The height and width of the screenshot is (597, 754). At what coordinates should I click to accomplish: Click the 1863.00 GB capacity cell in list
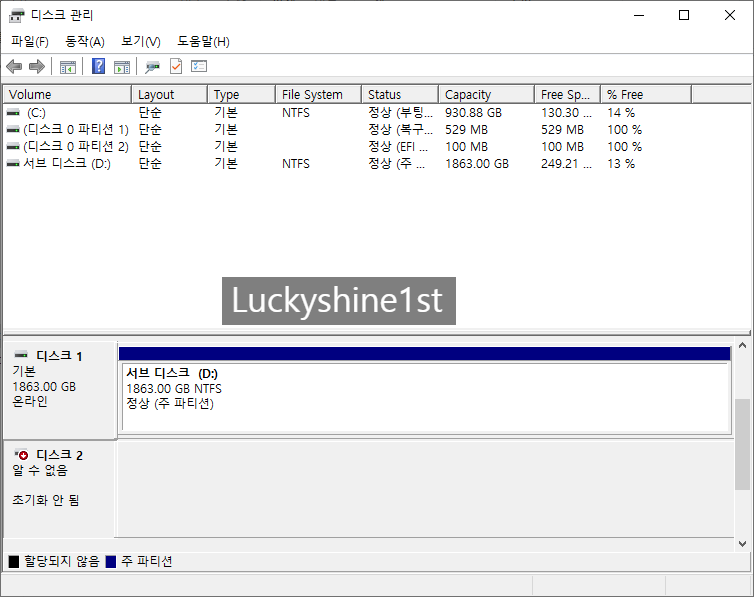coord(477,163)
